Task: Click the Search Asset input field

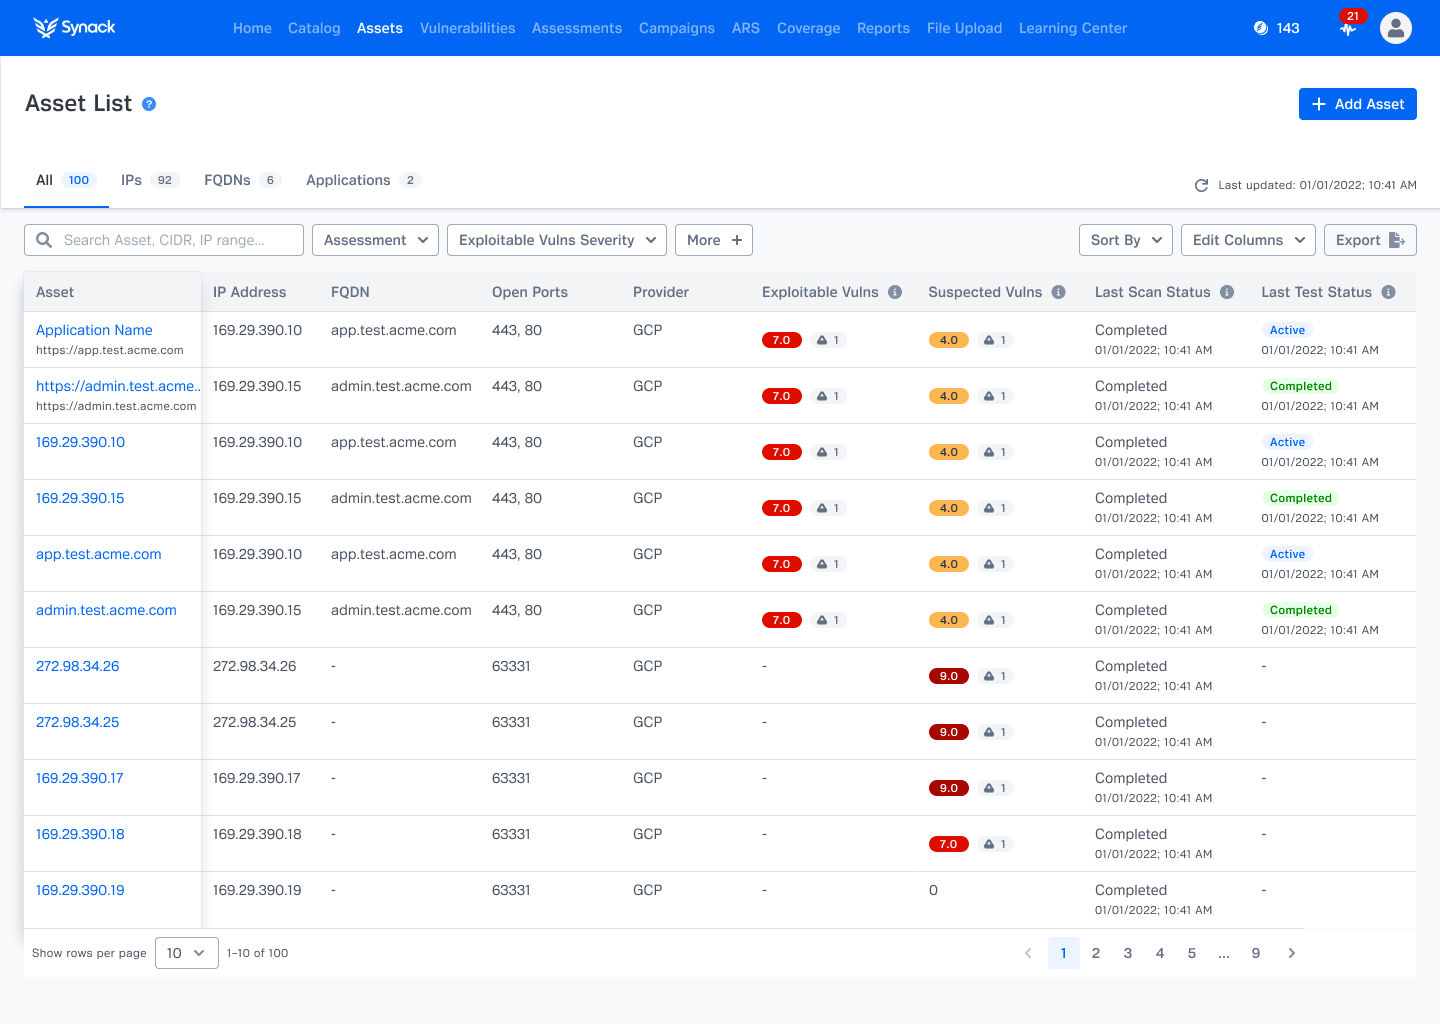Action: pyautogui.click(x=164, y=240)
